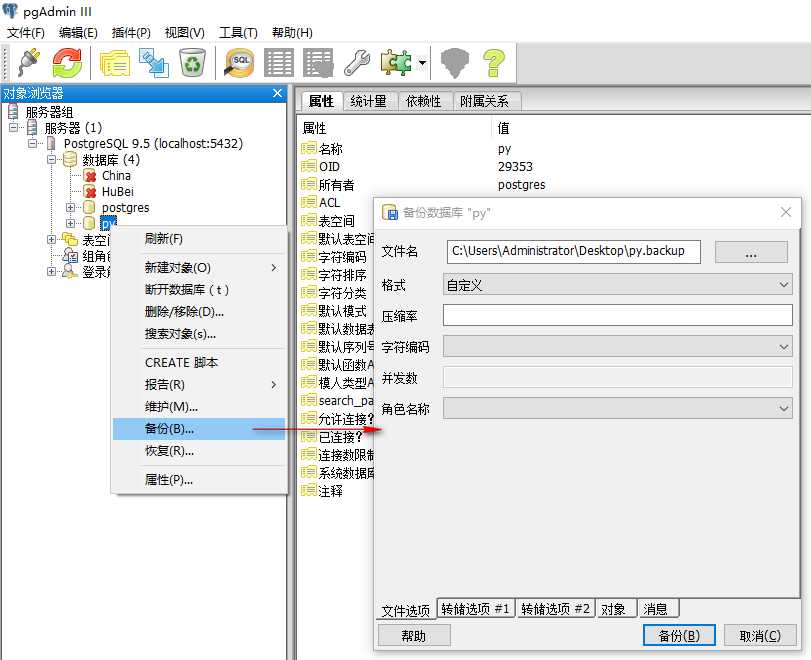Screen dimensions: 811x660
Task: Open the 字符编码 dropdown in dialog
Action: (x=618, y=346)
